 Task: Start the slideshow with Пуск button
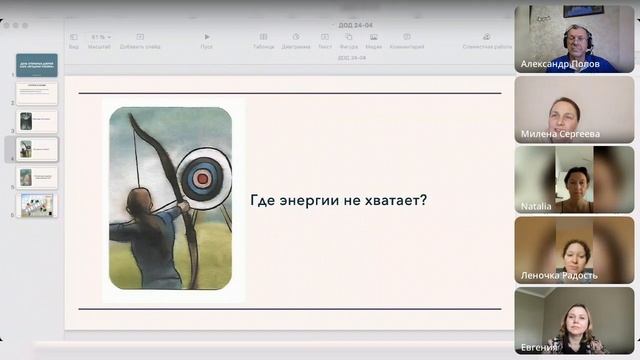coord(207,37)
